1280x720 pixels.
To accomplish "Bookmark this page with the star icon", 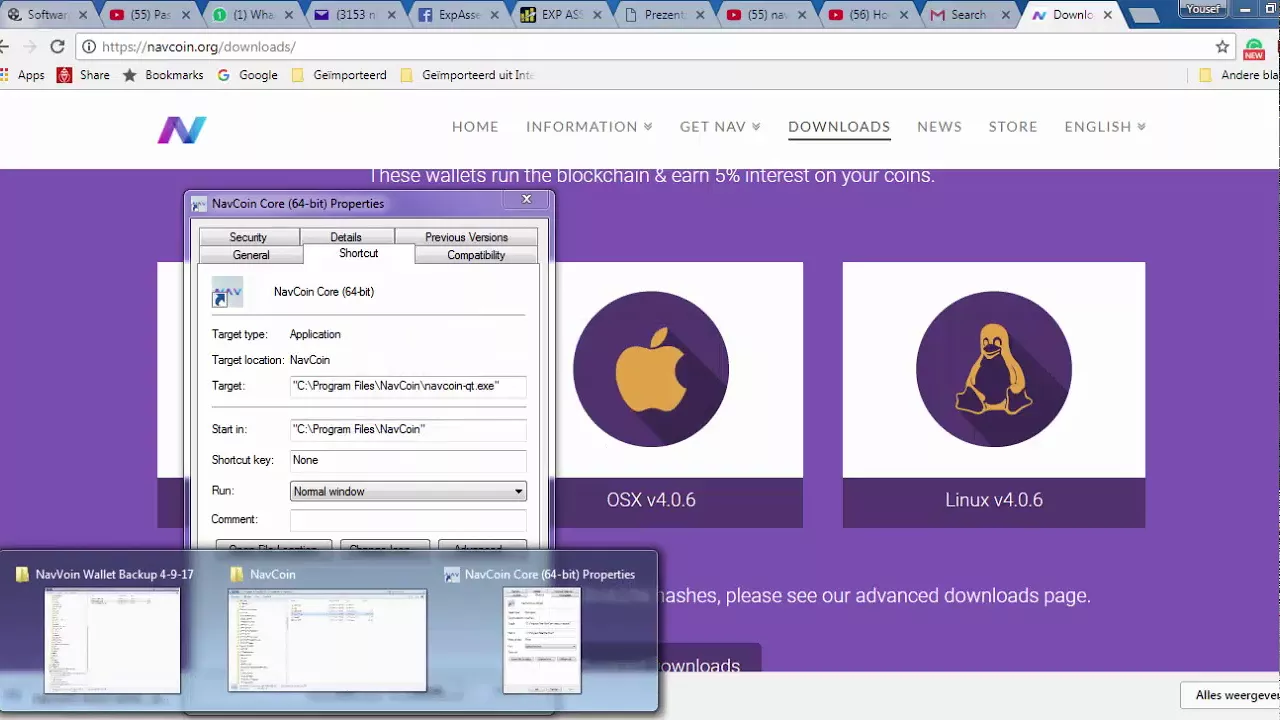I will pos(1222,47).
